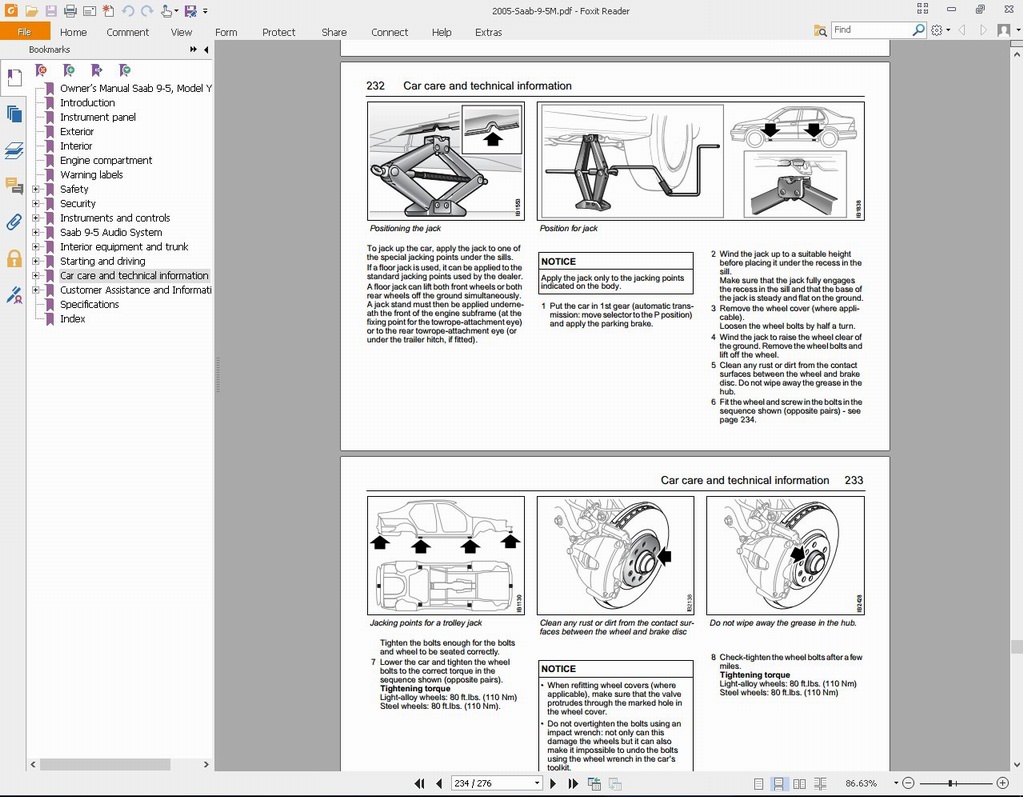Switch to continuous facing view
This screenshot has width=1023, height=797.
click(x=820, y=783)
